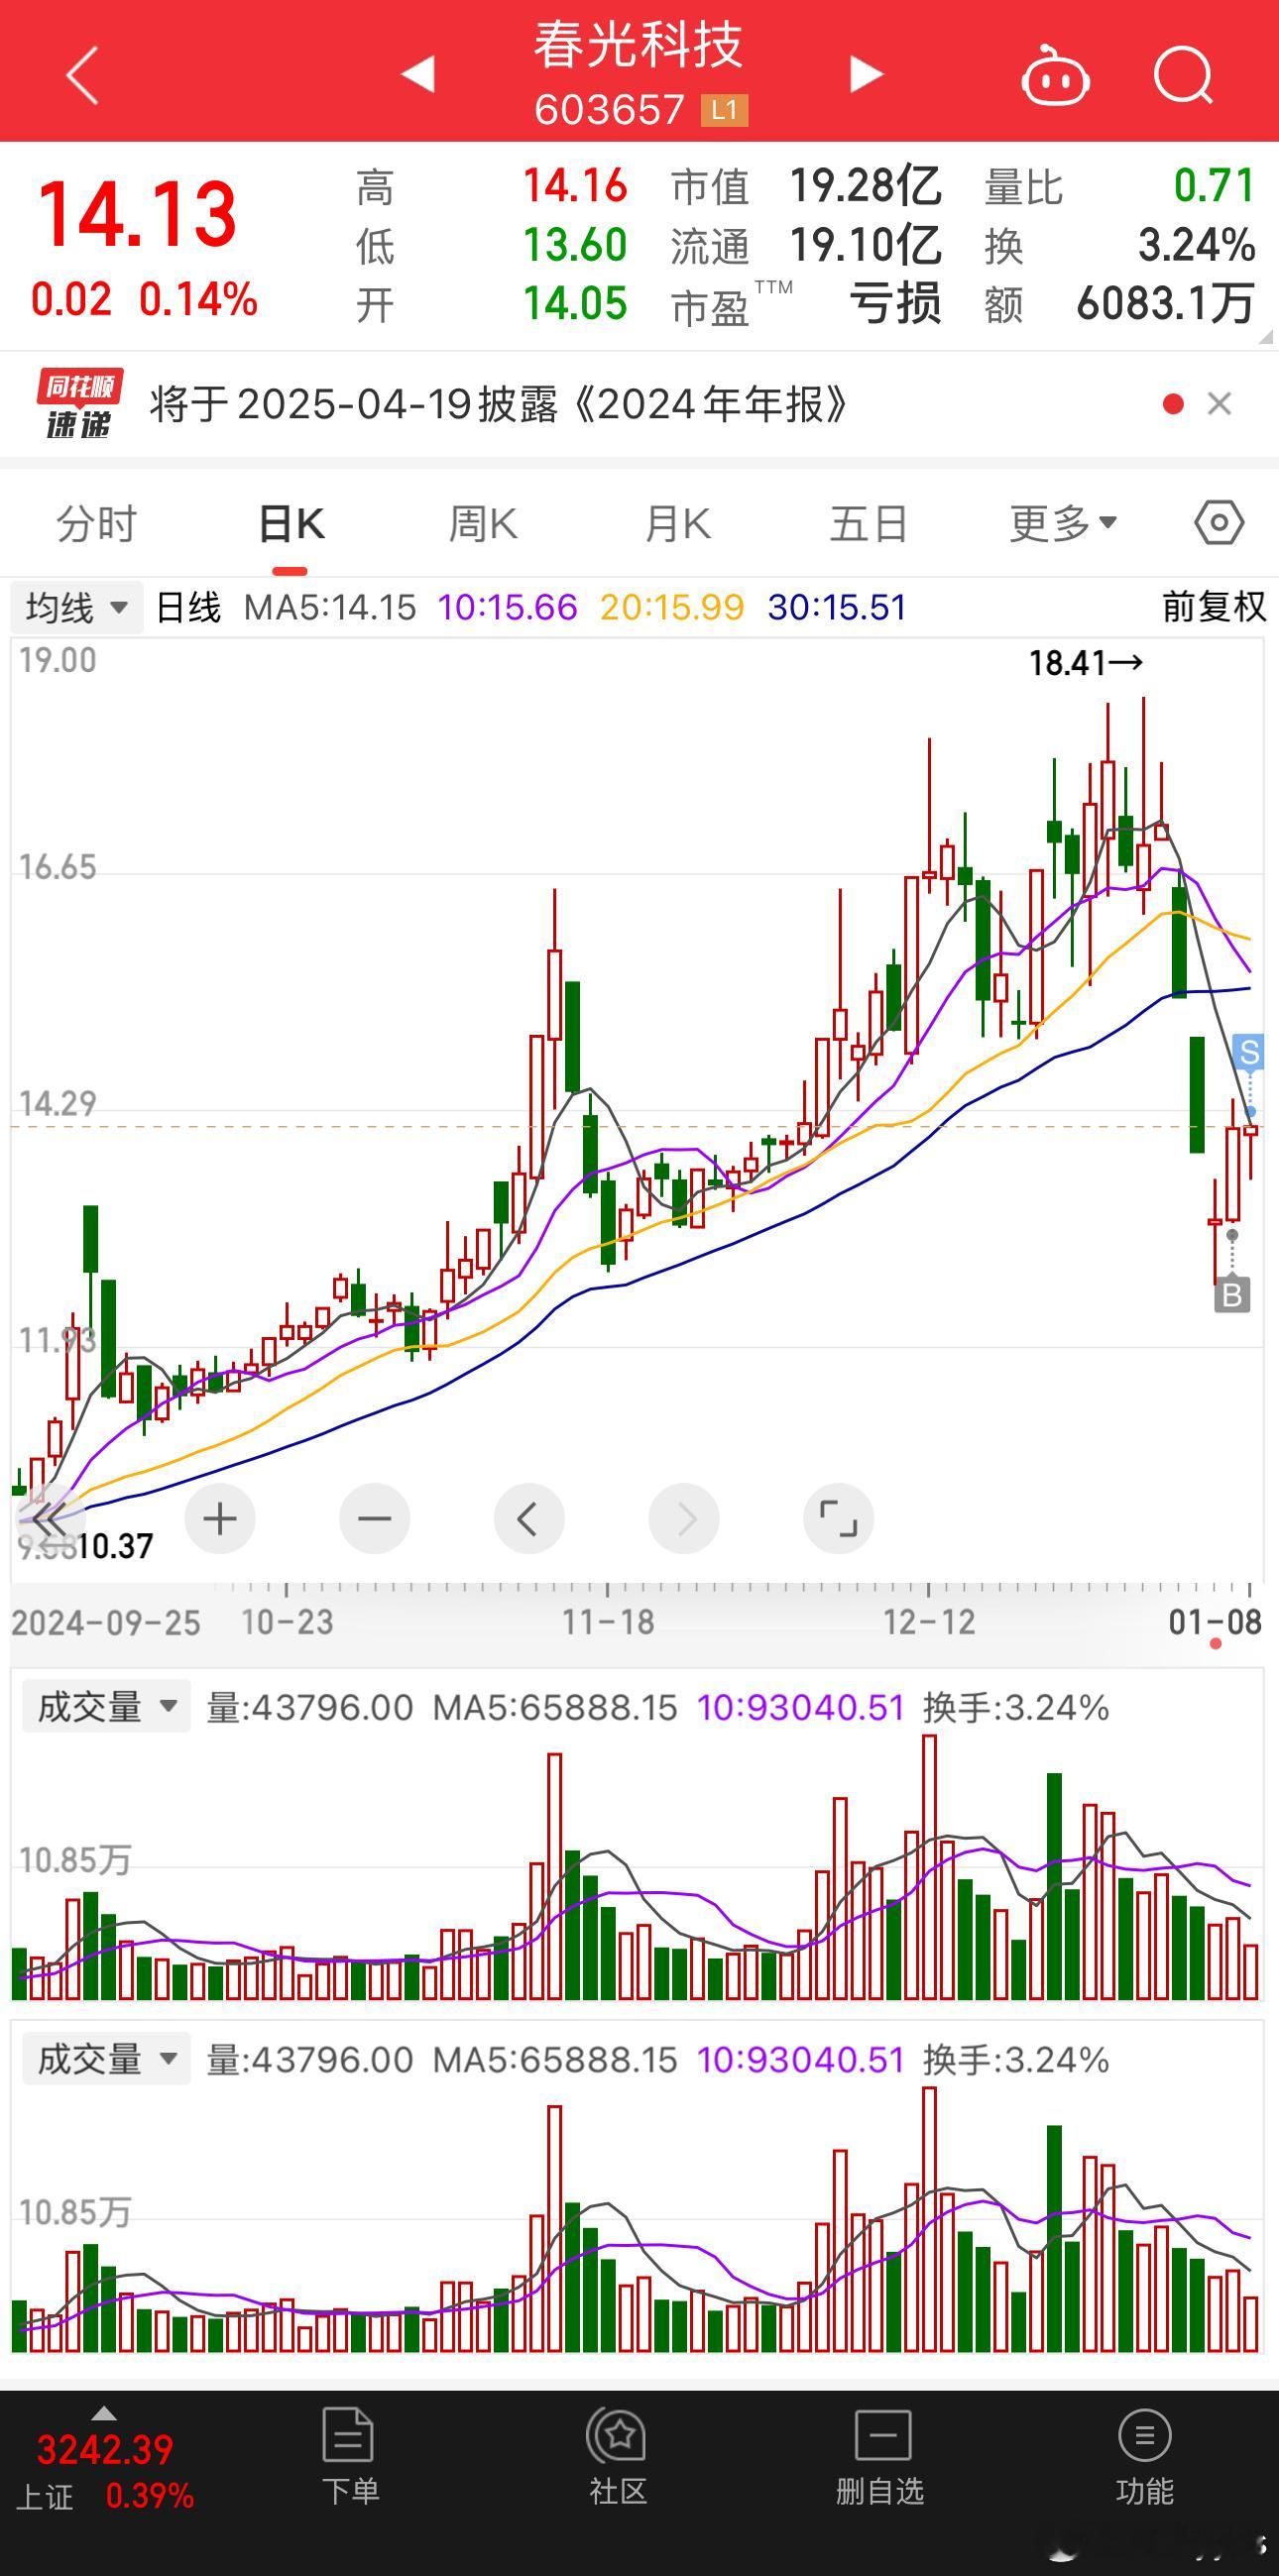Open the 更多 dropdown
The image size is (1279, 2576).
click(x=1063, y=523)
